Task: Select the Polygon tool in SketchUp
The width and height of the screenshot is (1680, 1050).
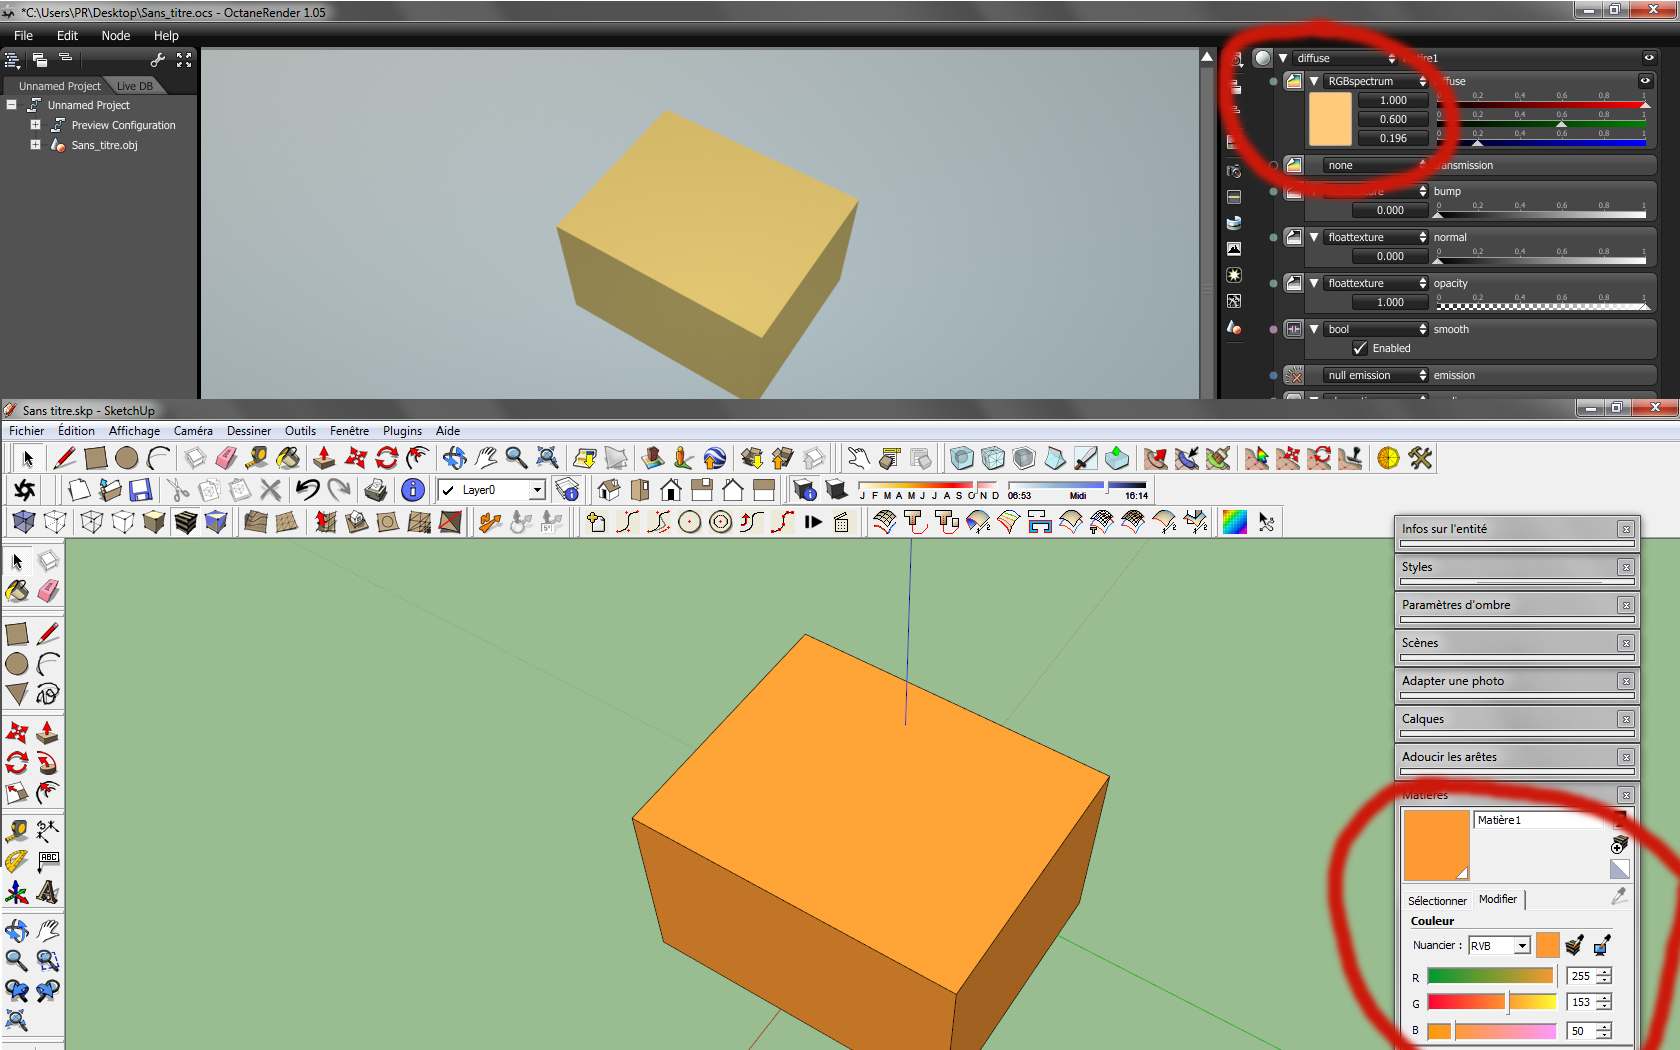Action: (x=17, y=694)
